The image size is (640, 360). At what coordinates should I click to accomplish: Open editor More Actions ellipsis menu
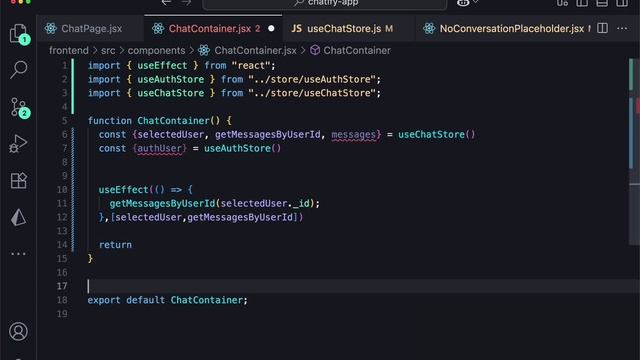coord(622,29)
